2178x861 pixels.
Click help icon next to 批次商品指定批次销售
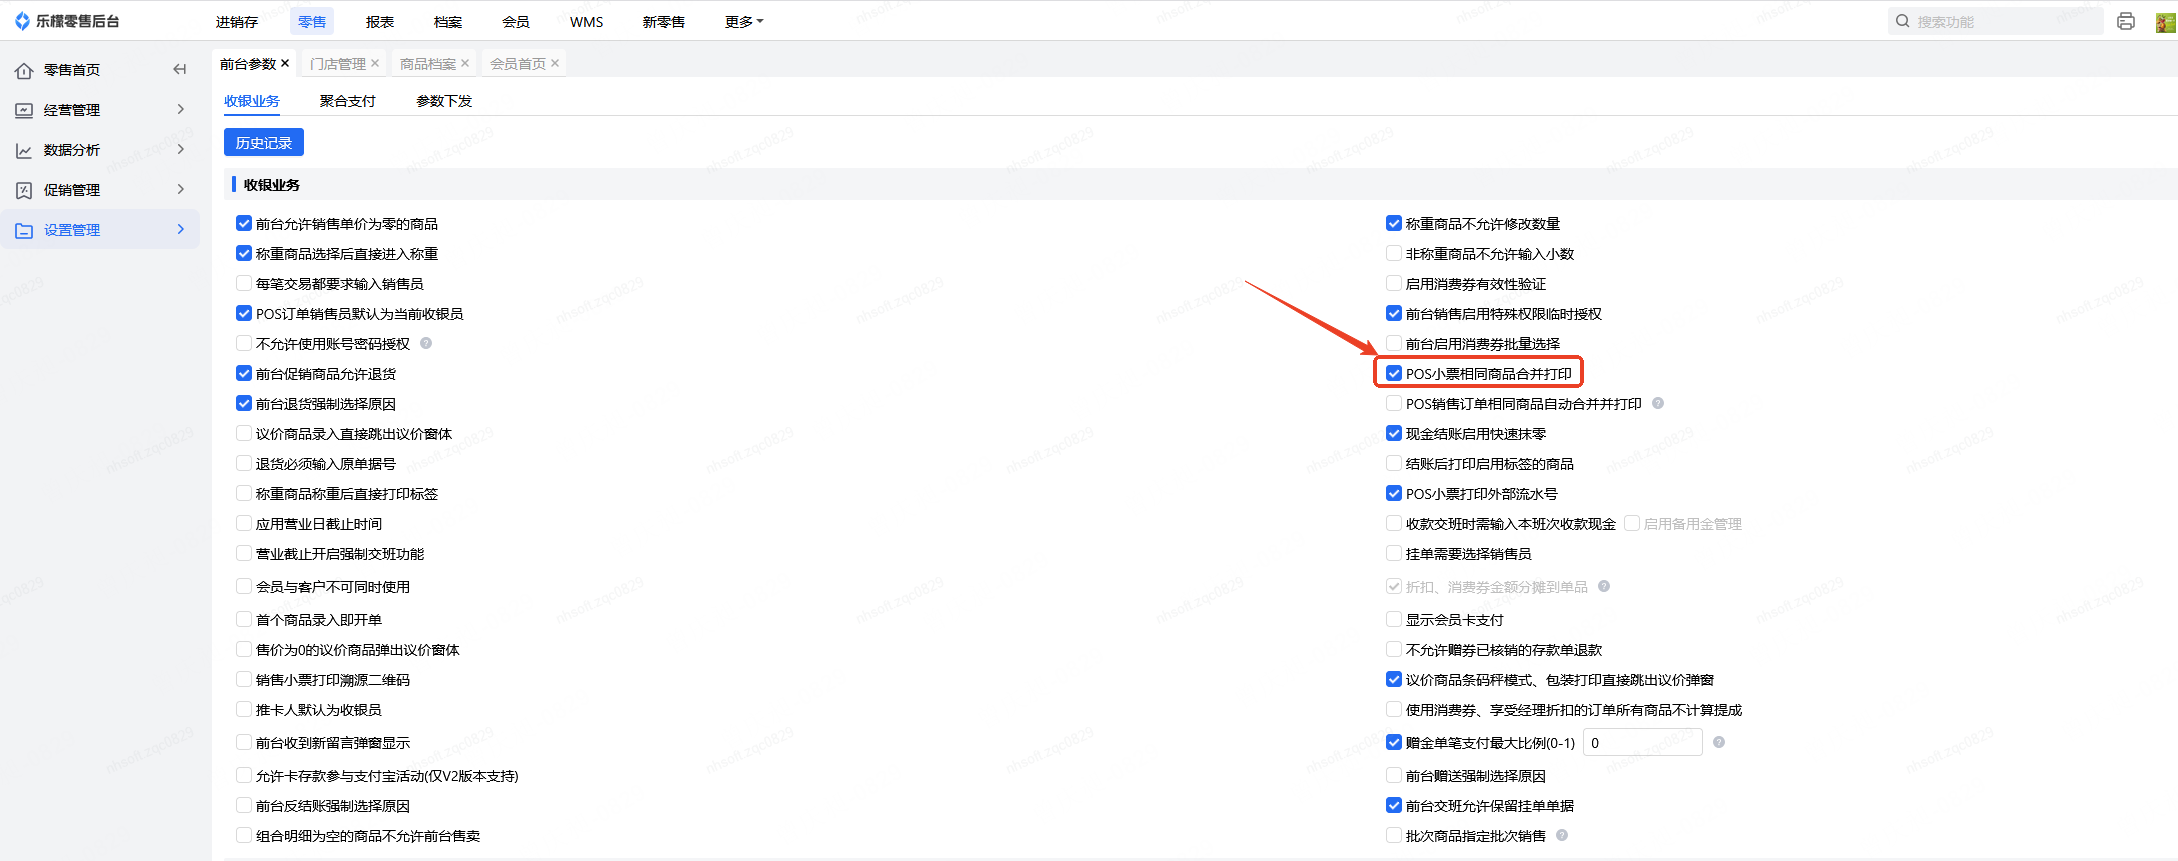pos(1562,835)
